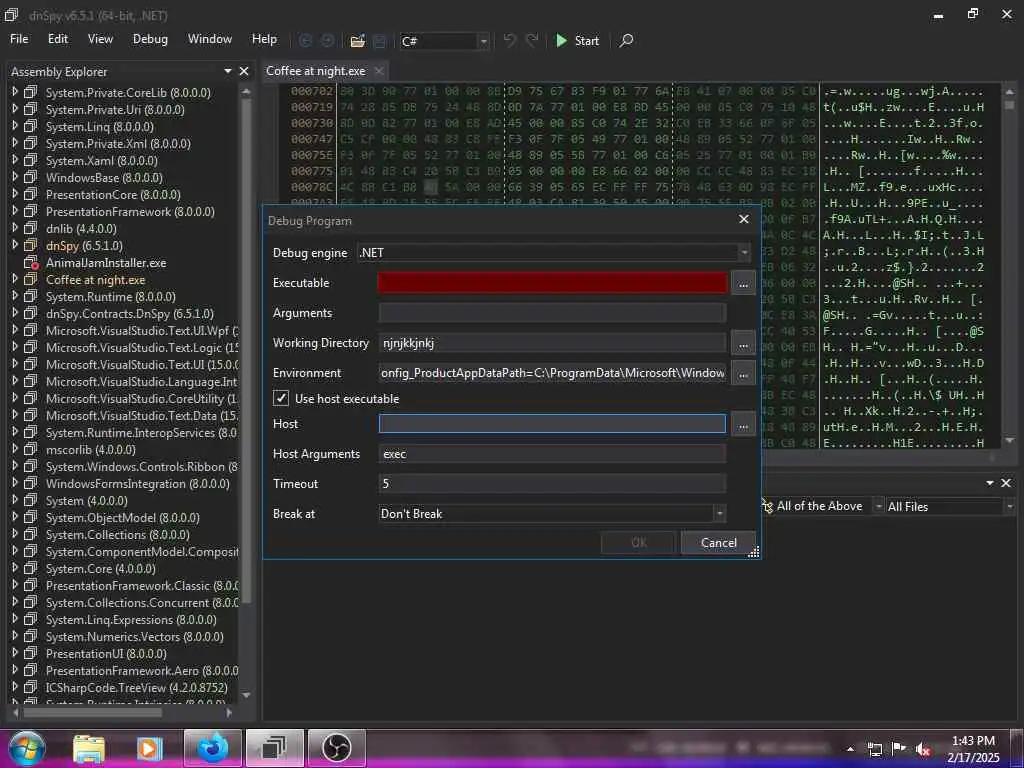Open the File menu
This screenshot has width=1024, height=768.
point(19,39)
